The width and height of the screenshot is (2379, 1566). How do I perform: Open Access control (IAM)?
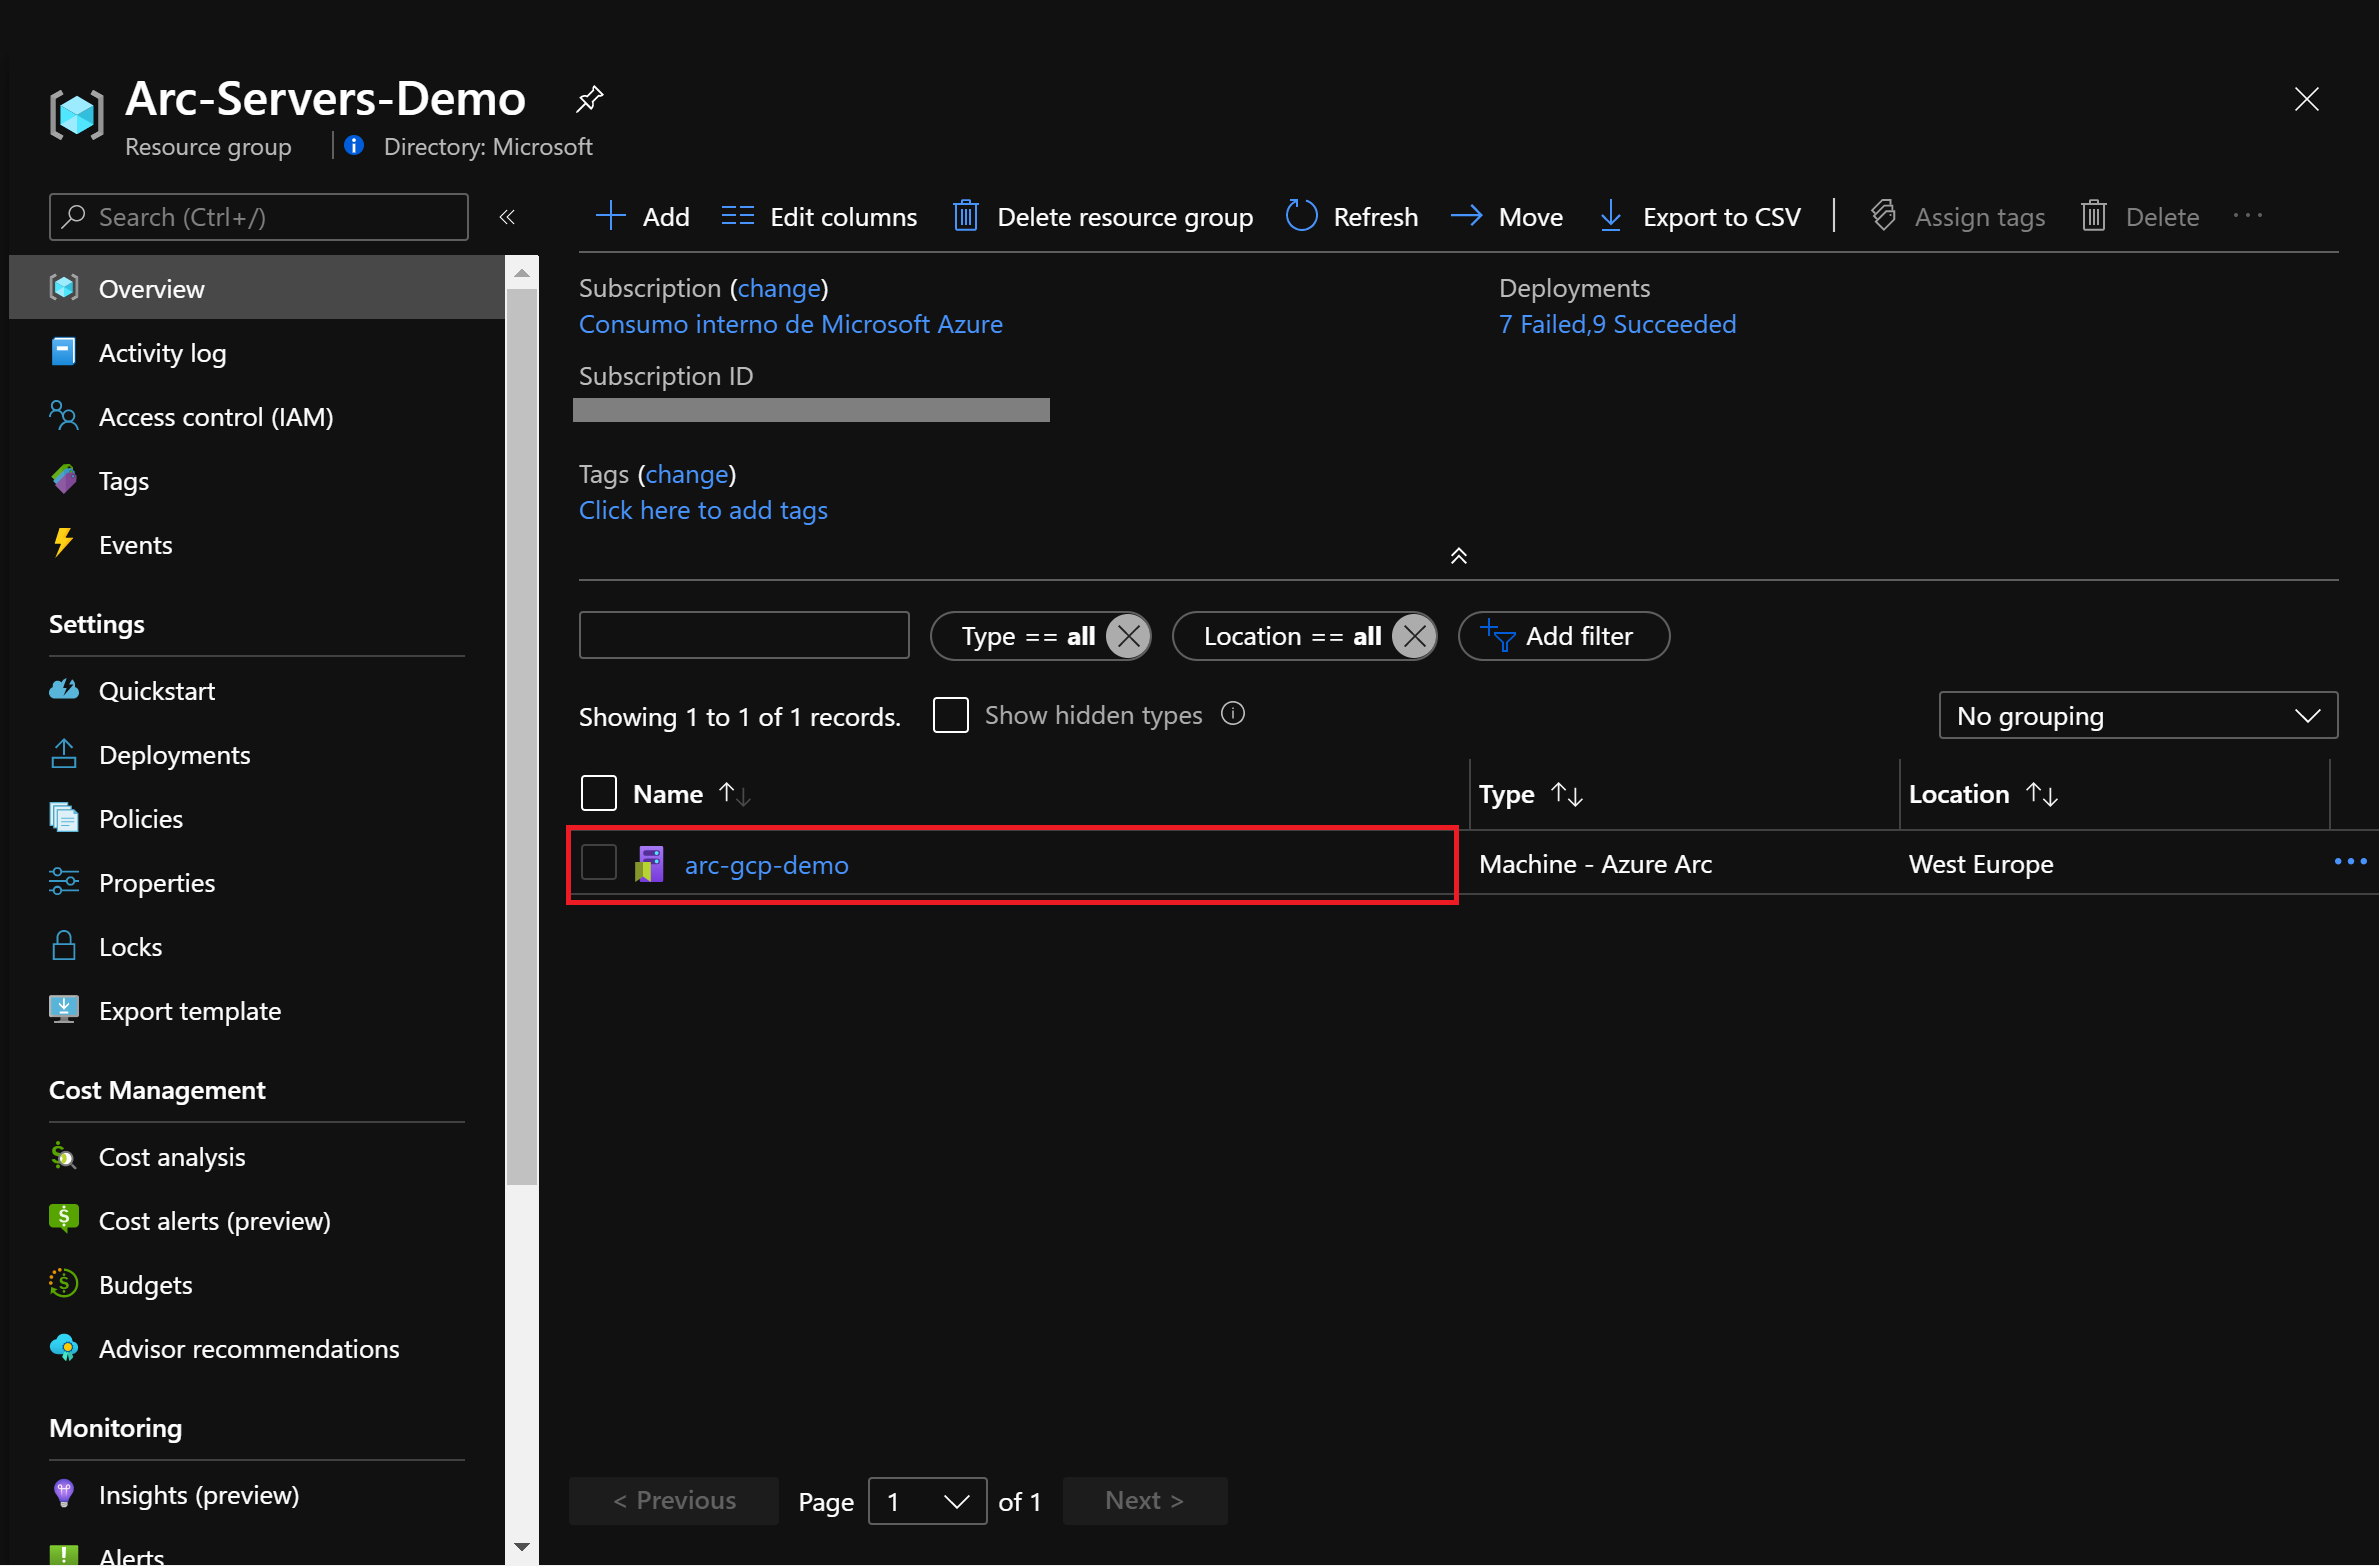coord(216,416)
